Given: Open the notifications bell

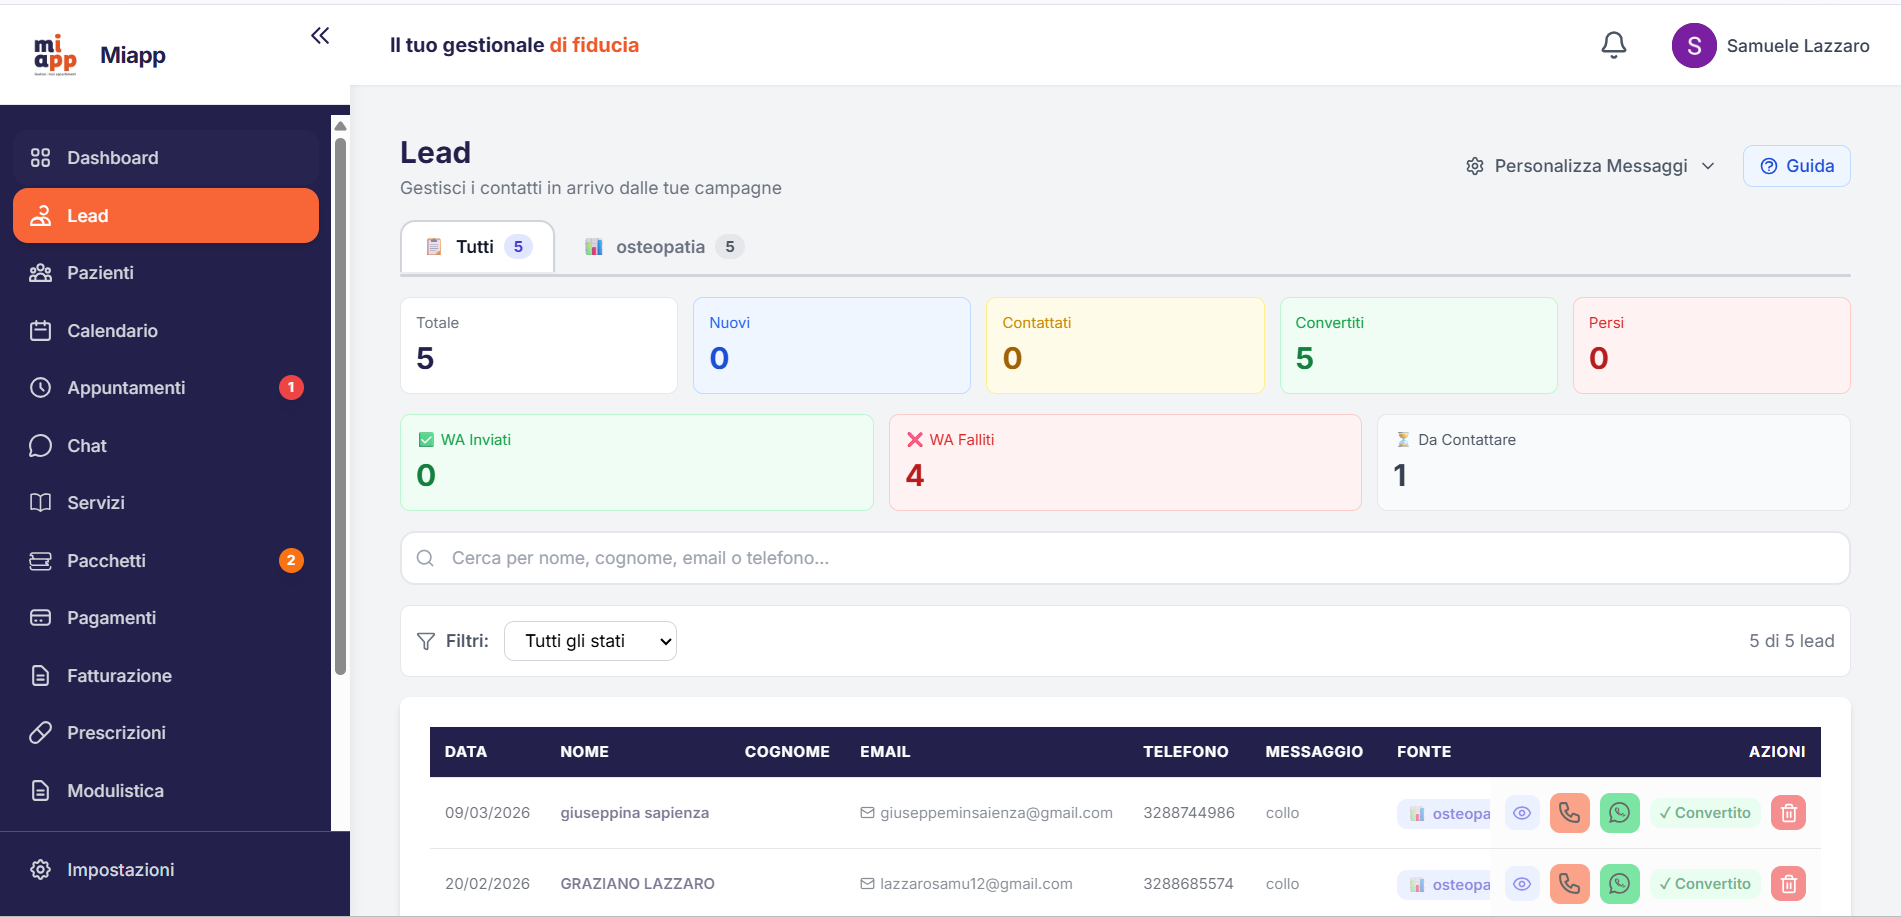Looking at the screenshot, I should click(x=1613, y=45).
